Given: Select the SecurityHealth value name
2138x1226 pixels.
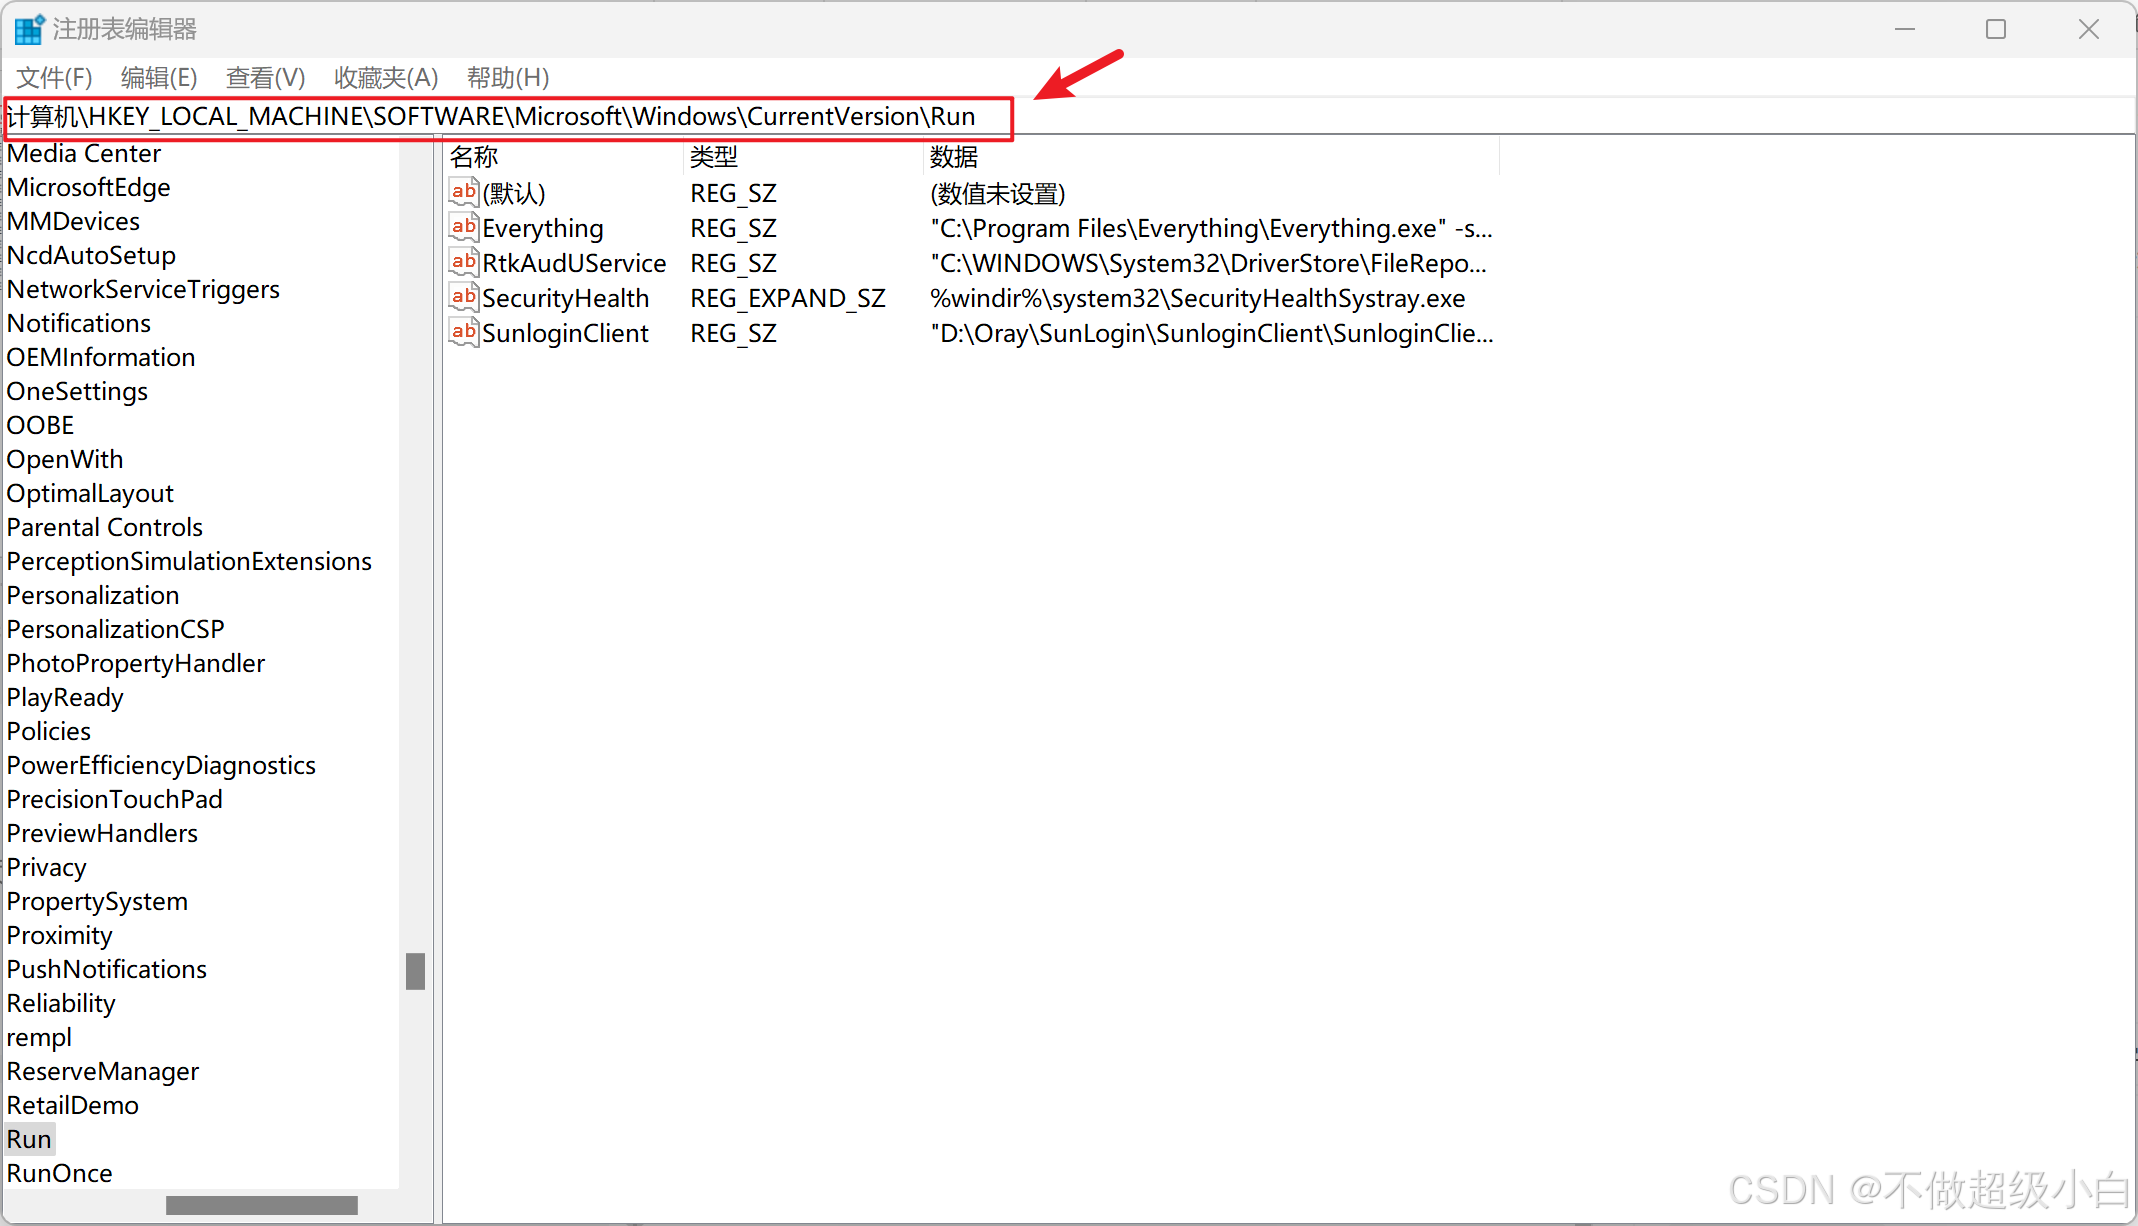Looking at the screenshot, I should coord(565,298).
